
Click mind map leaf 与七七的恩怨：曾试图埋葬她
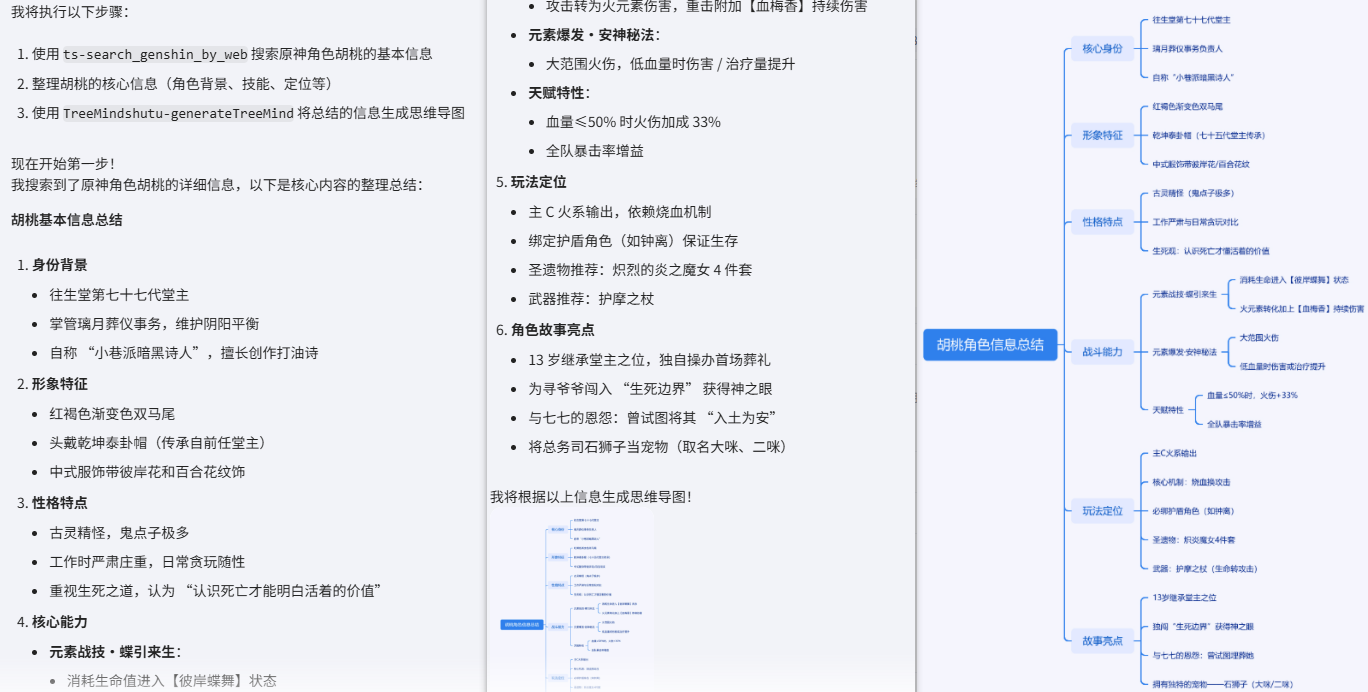1202,656
